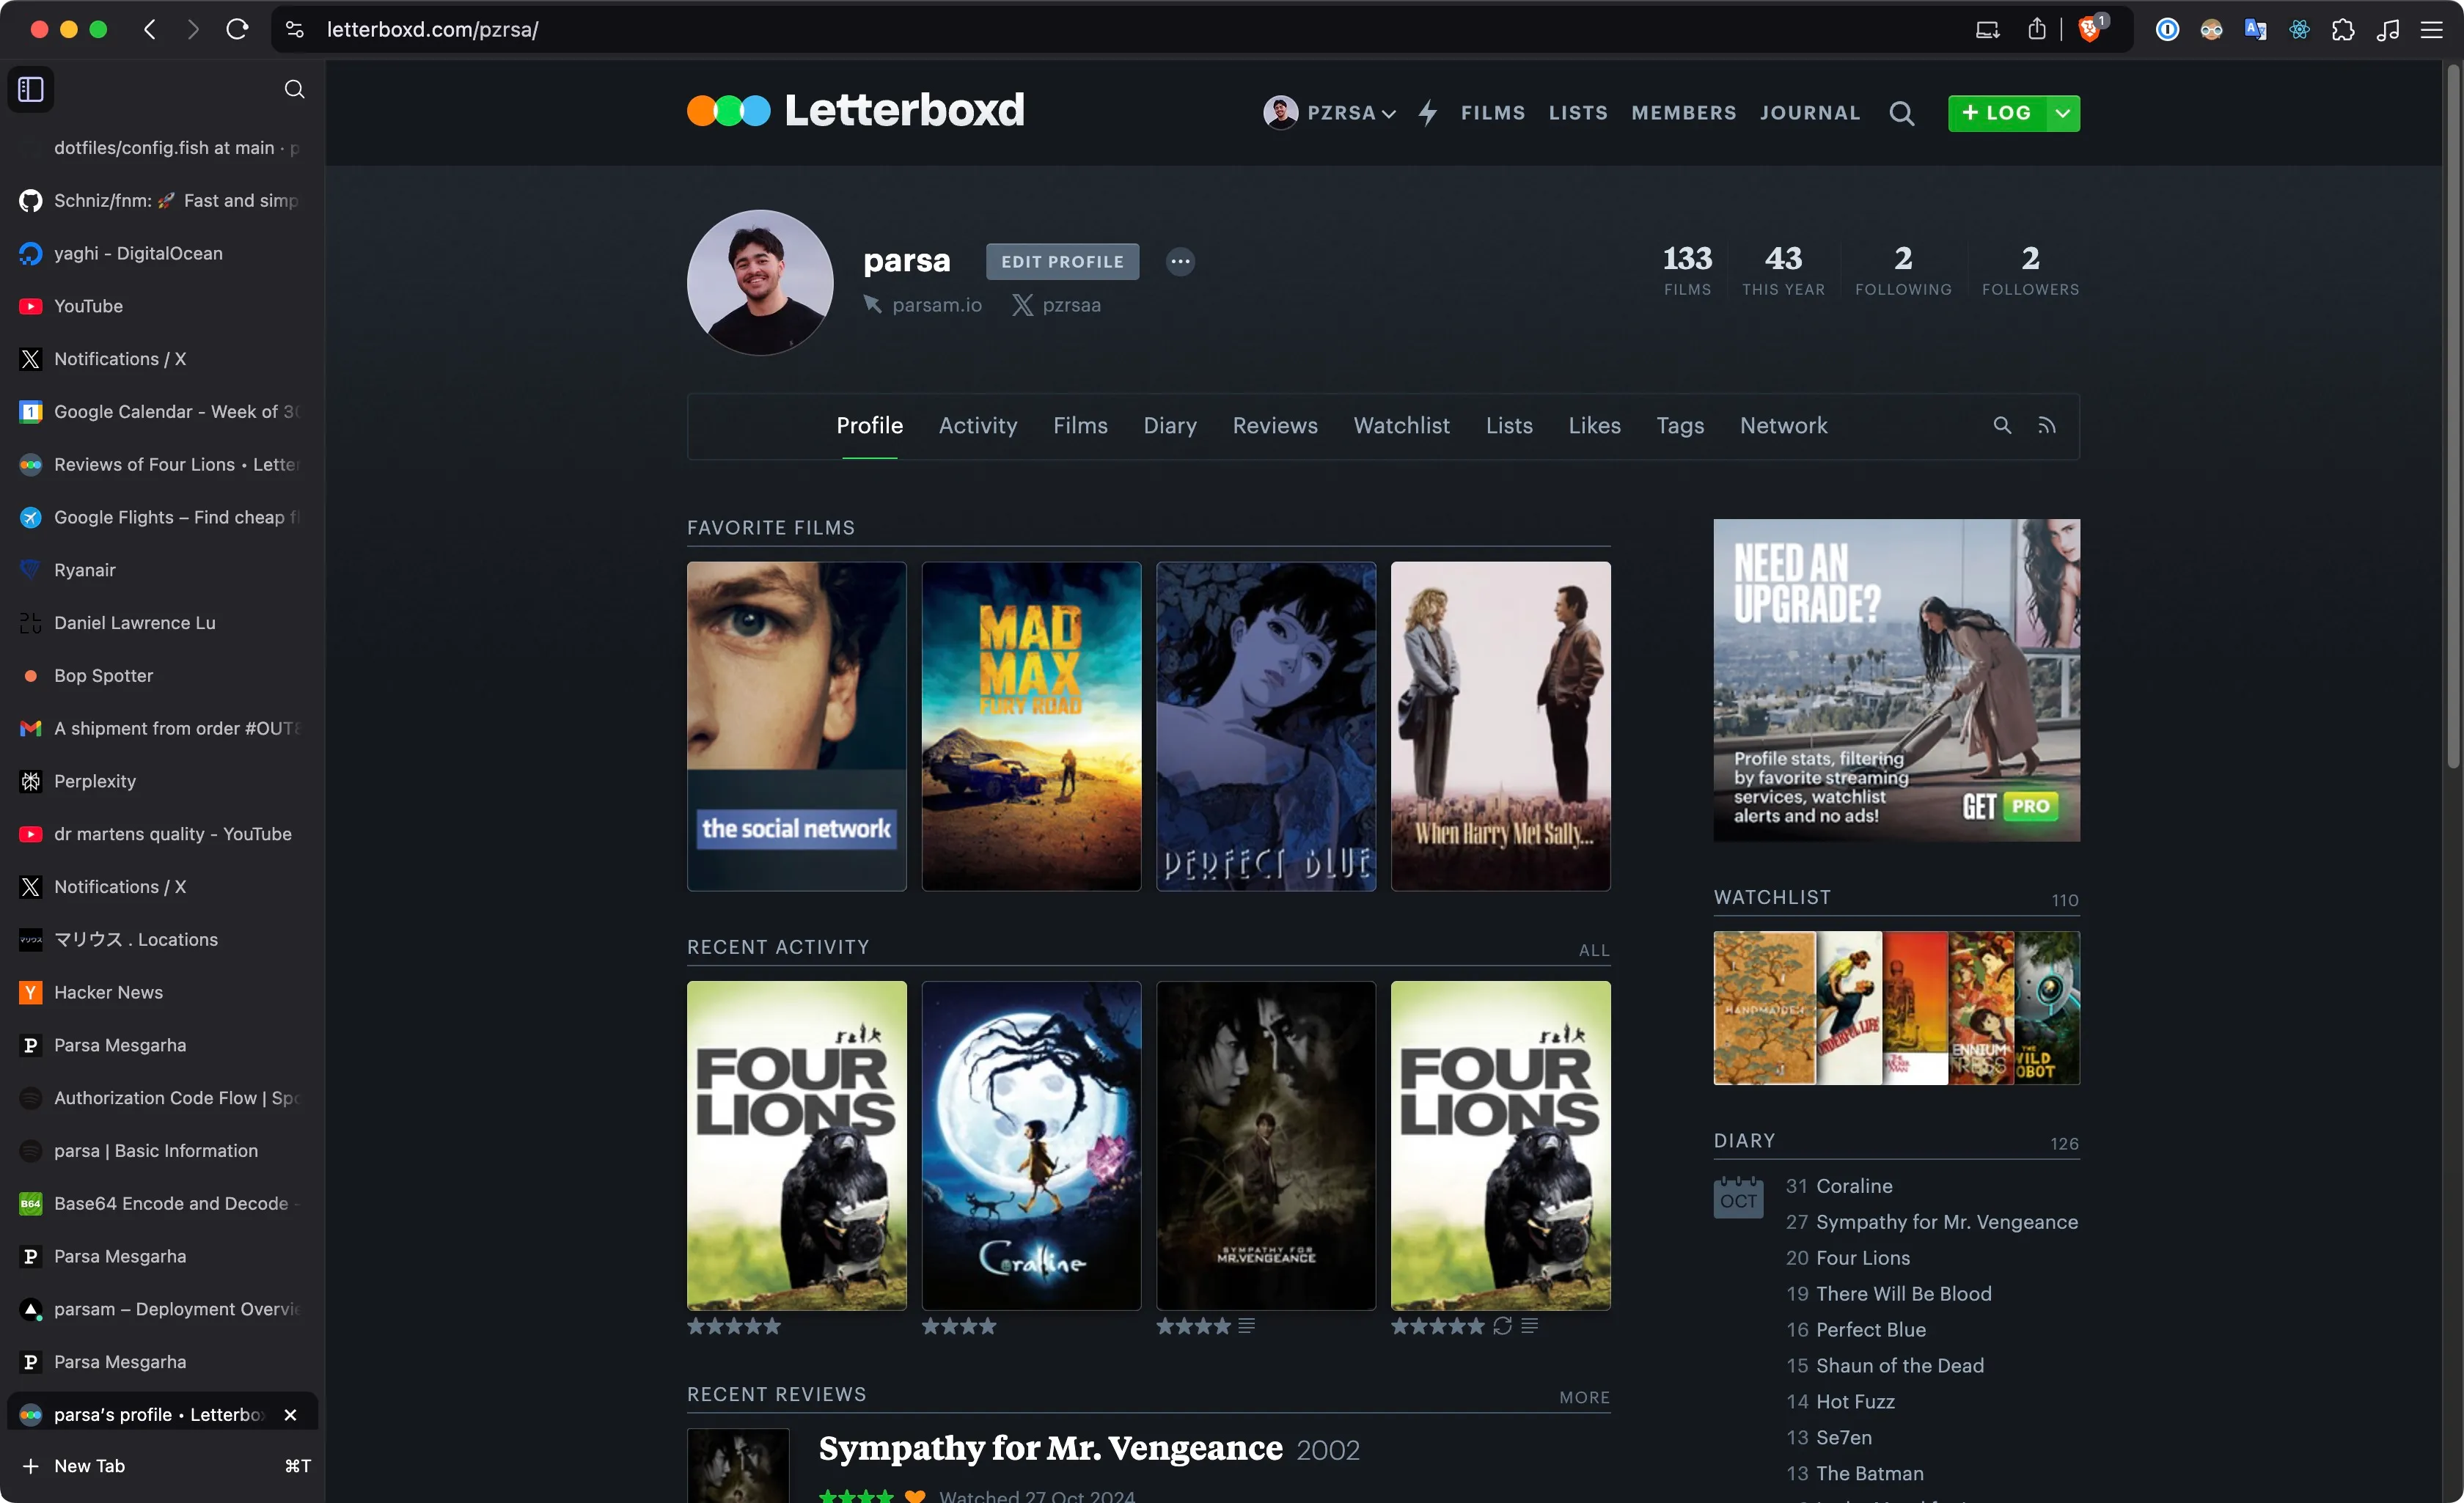Click the EDIT PROFILE button

coord(1062,261)
